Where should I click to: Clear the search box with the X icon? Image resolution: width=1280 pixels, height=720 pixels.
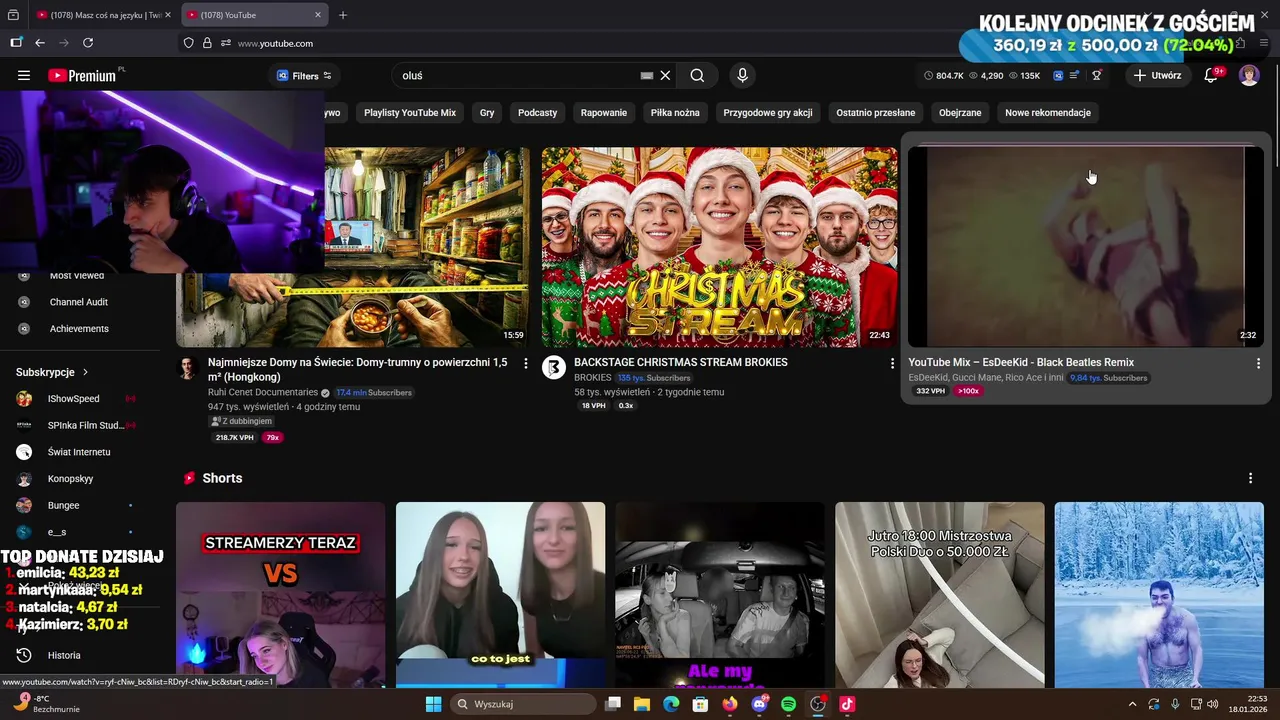point(665,75)
